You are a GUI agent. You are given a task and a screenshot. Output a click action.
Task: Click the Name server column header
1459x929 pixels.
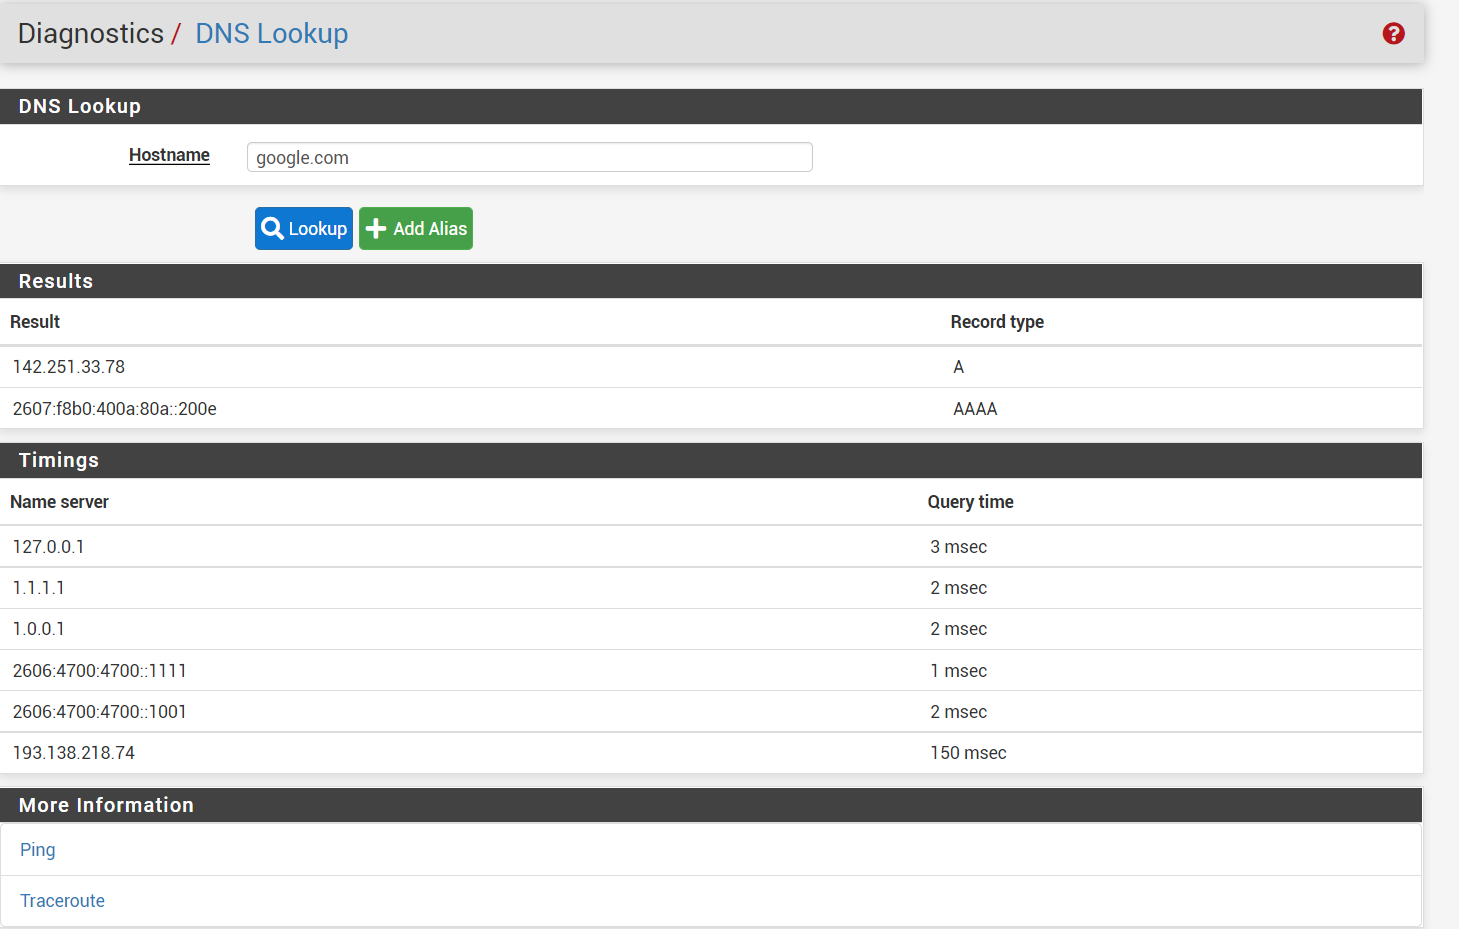(59, 502)
